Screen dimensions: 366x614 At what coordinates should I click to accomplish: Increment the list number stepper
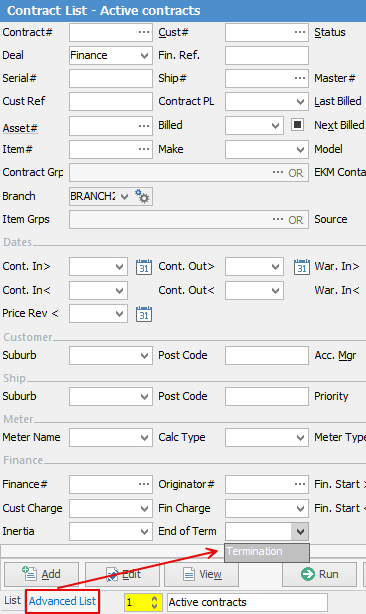tap(155, 598)
